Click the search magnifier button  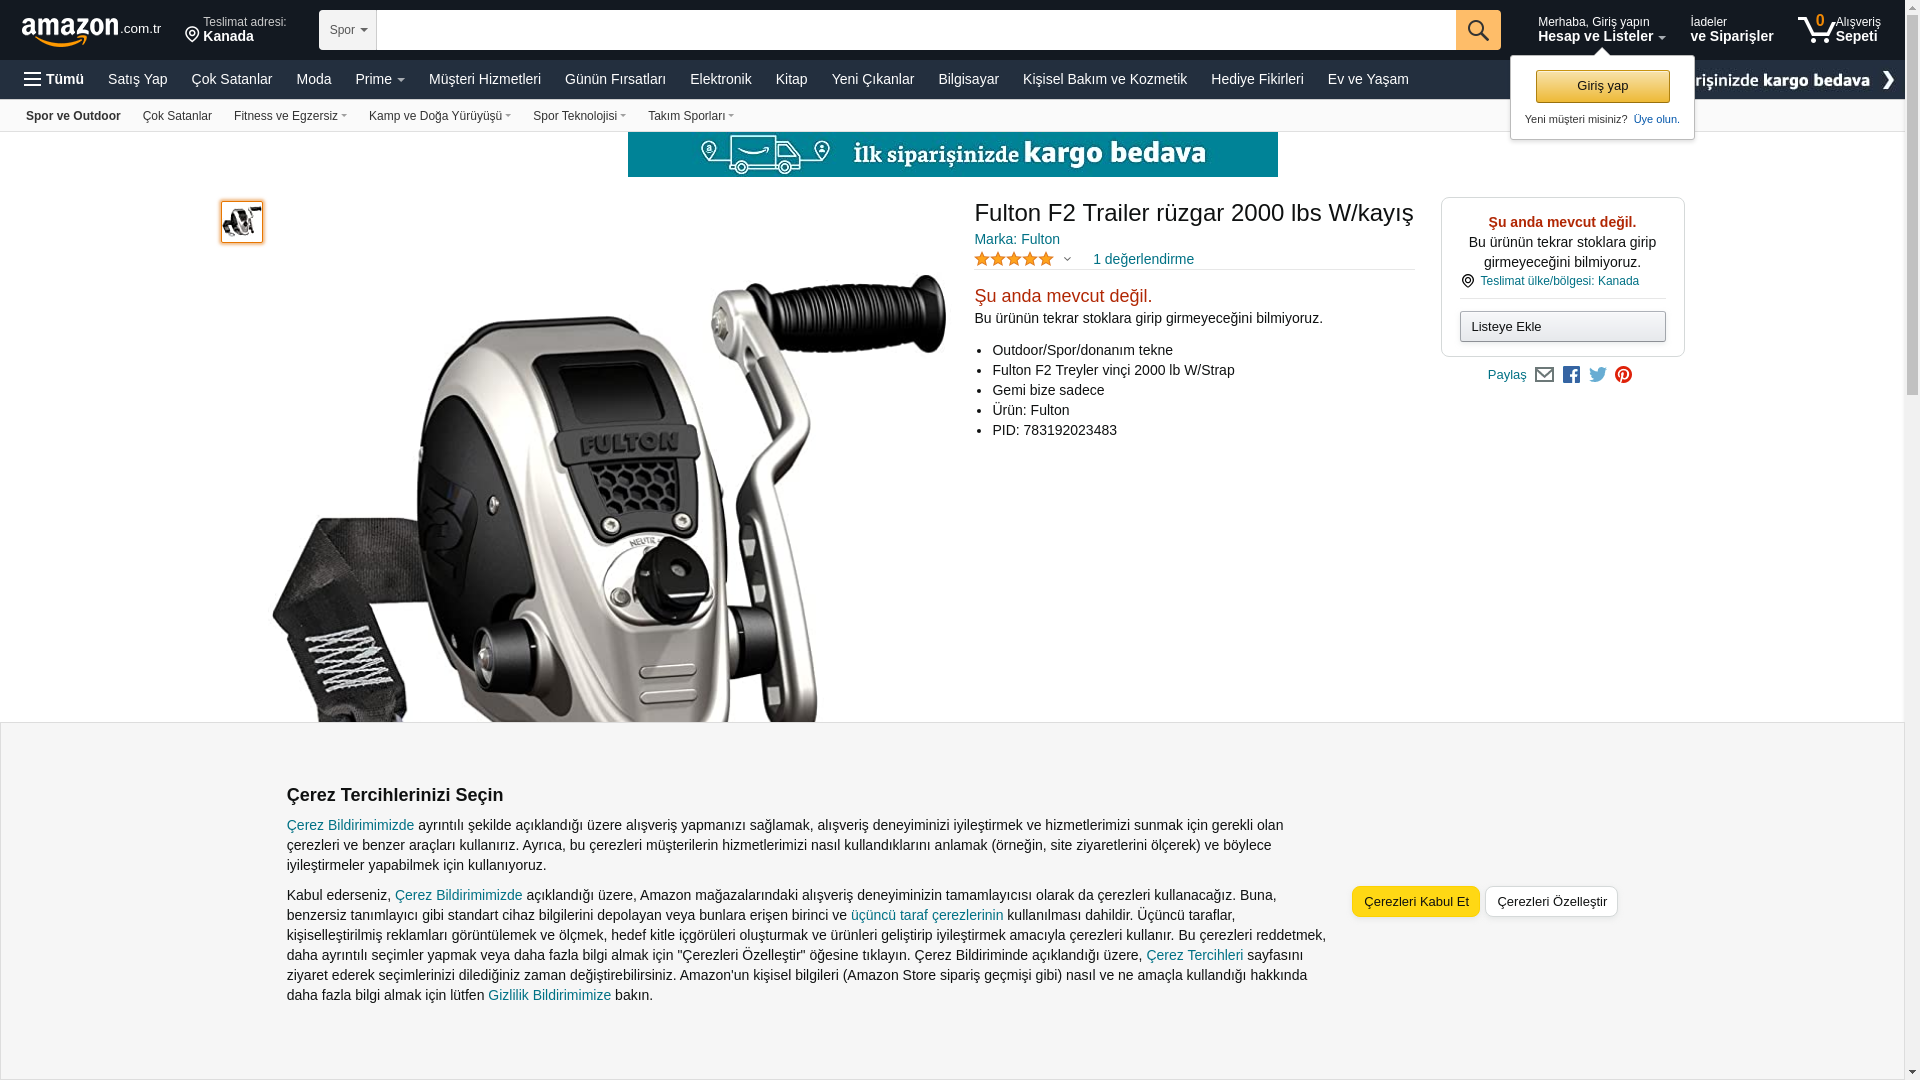click(x=1478, y=30)
